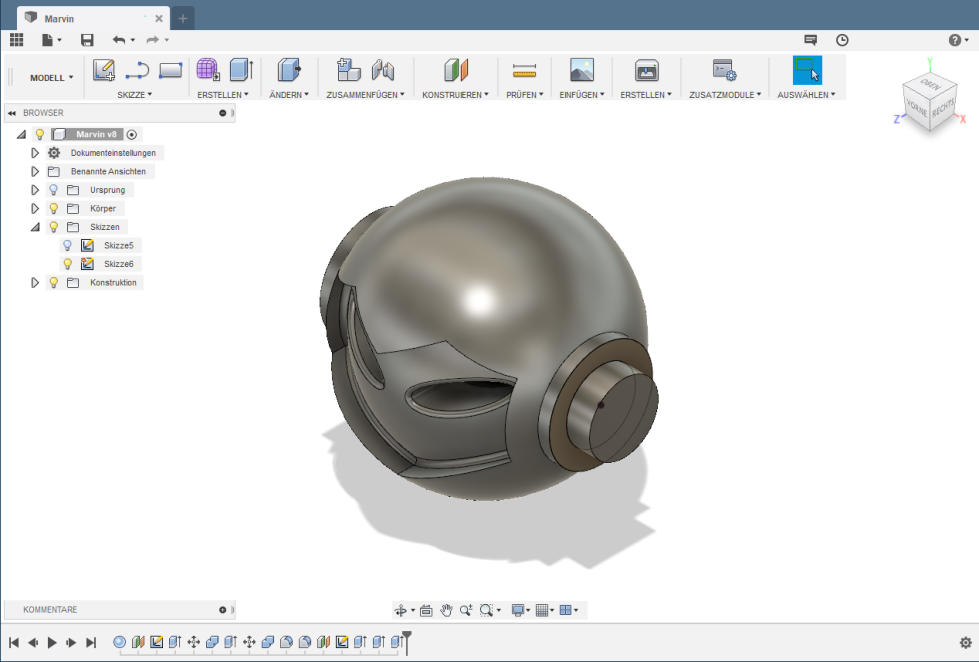
Task: Show Skizze5 via its light bulb
Action: (67, 245)
